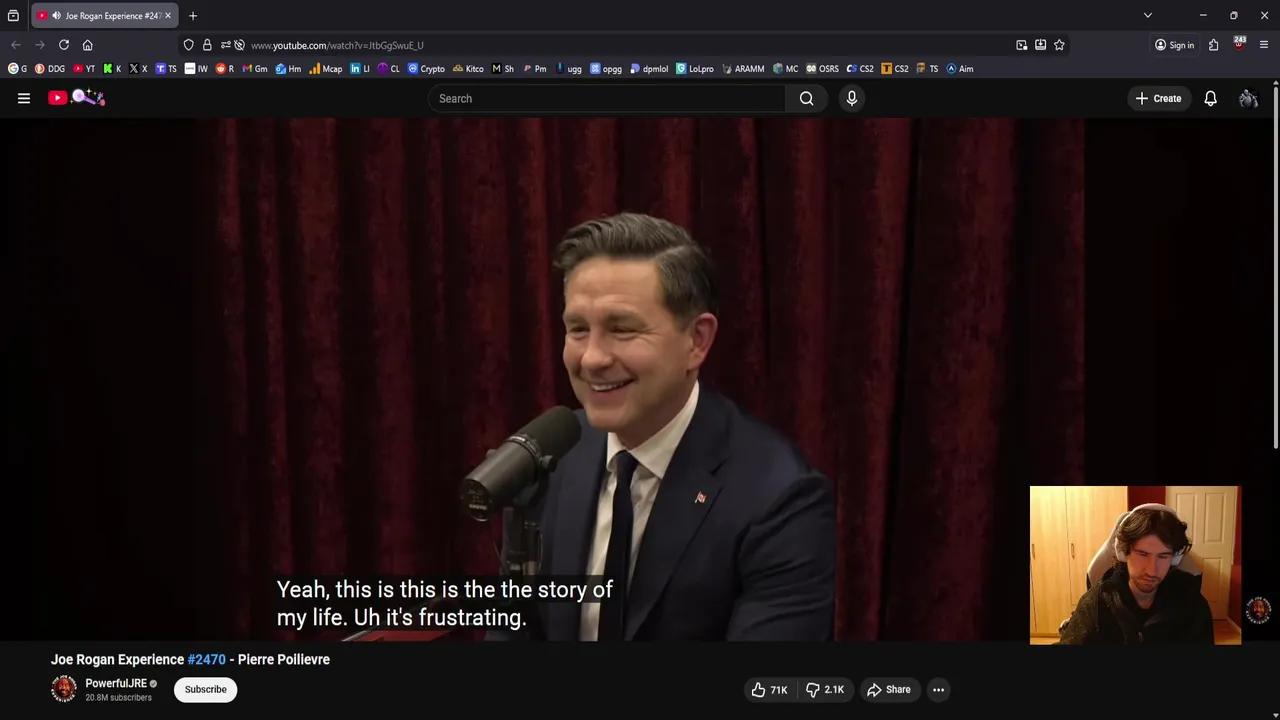The width and height of the screenshot is (1280, 720).
Task: Open the PowerfulJRE channel avatar
Action: [x=64, y=689]
